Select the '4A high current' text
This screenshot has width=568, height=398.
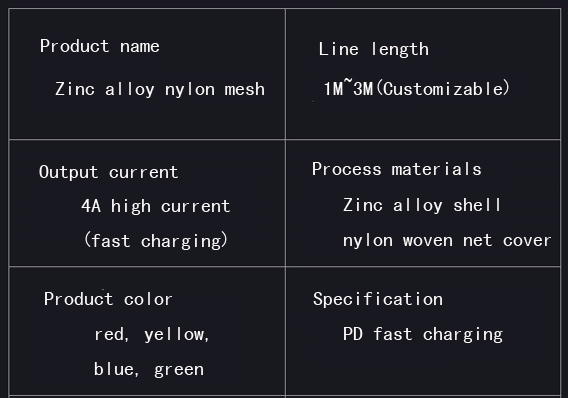(x=156, y=206)
